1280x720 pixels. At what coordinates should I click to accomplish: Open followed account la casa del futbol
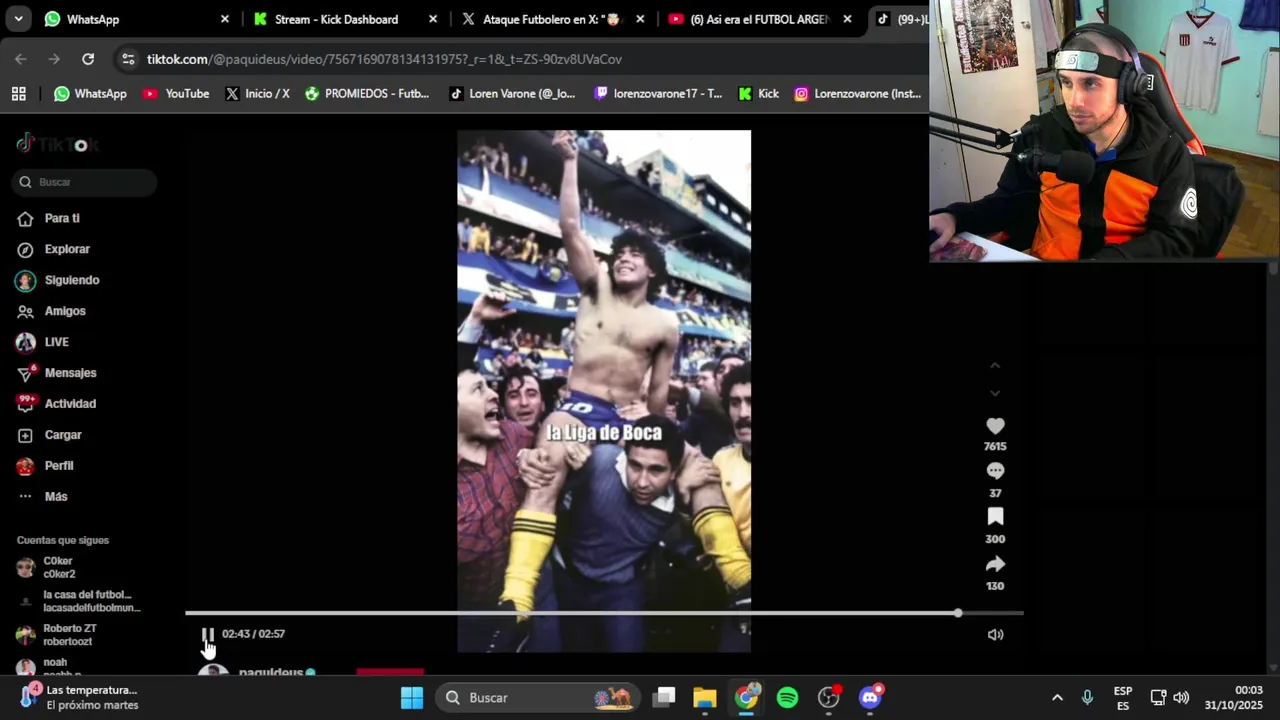(x=90, y=601)
